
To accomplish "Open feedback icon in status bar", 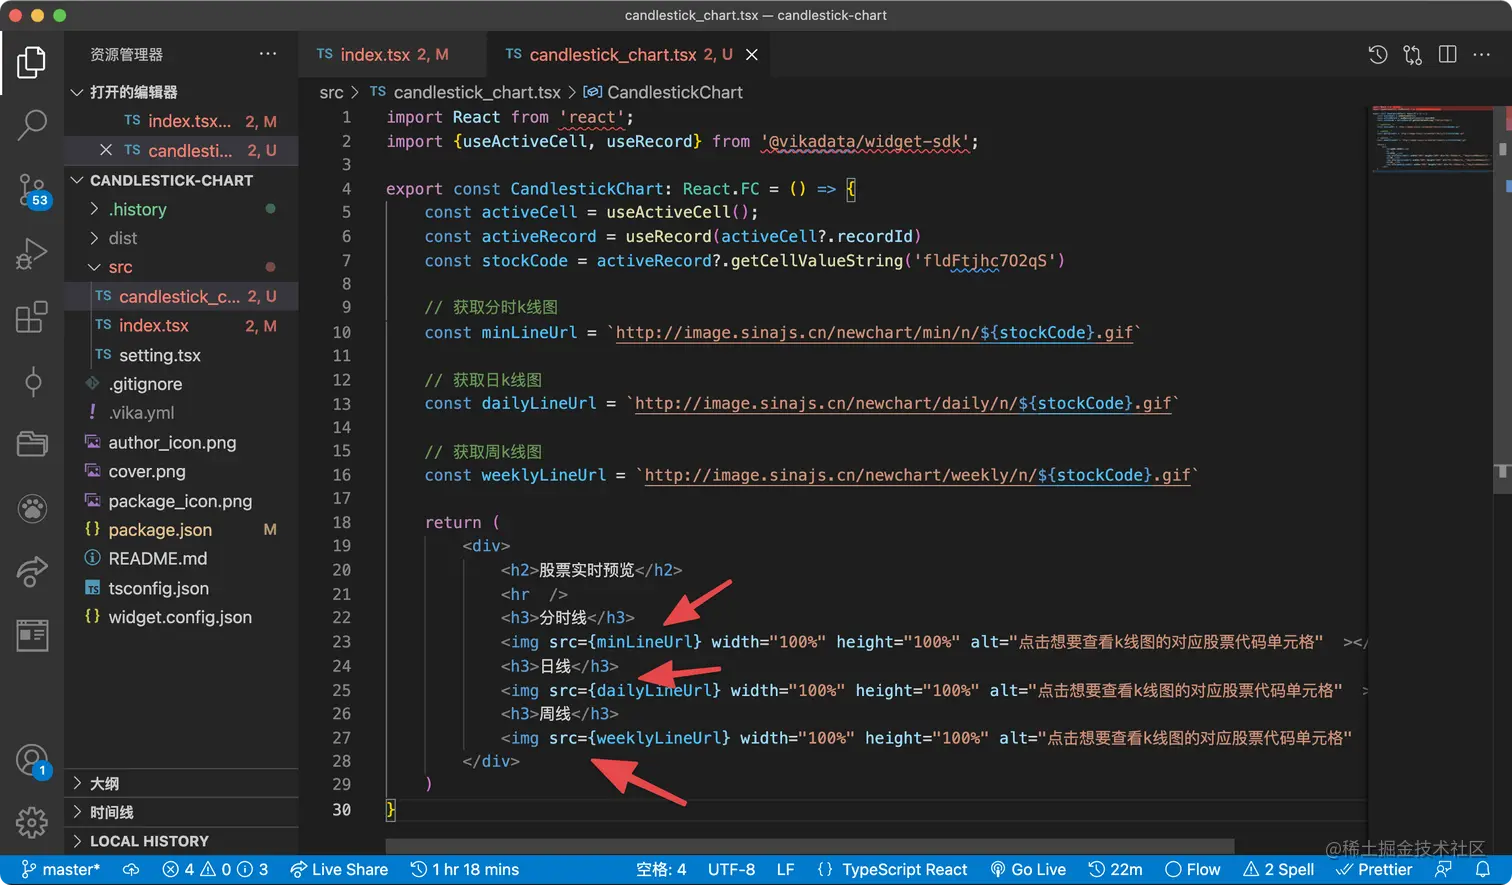I will click(1443, 870).
